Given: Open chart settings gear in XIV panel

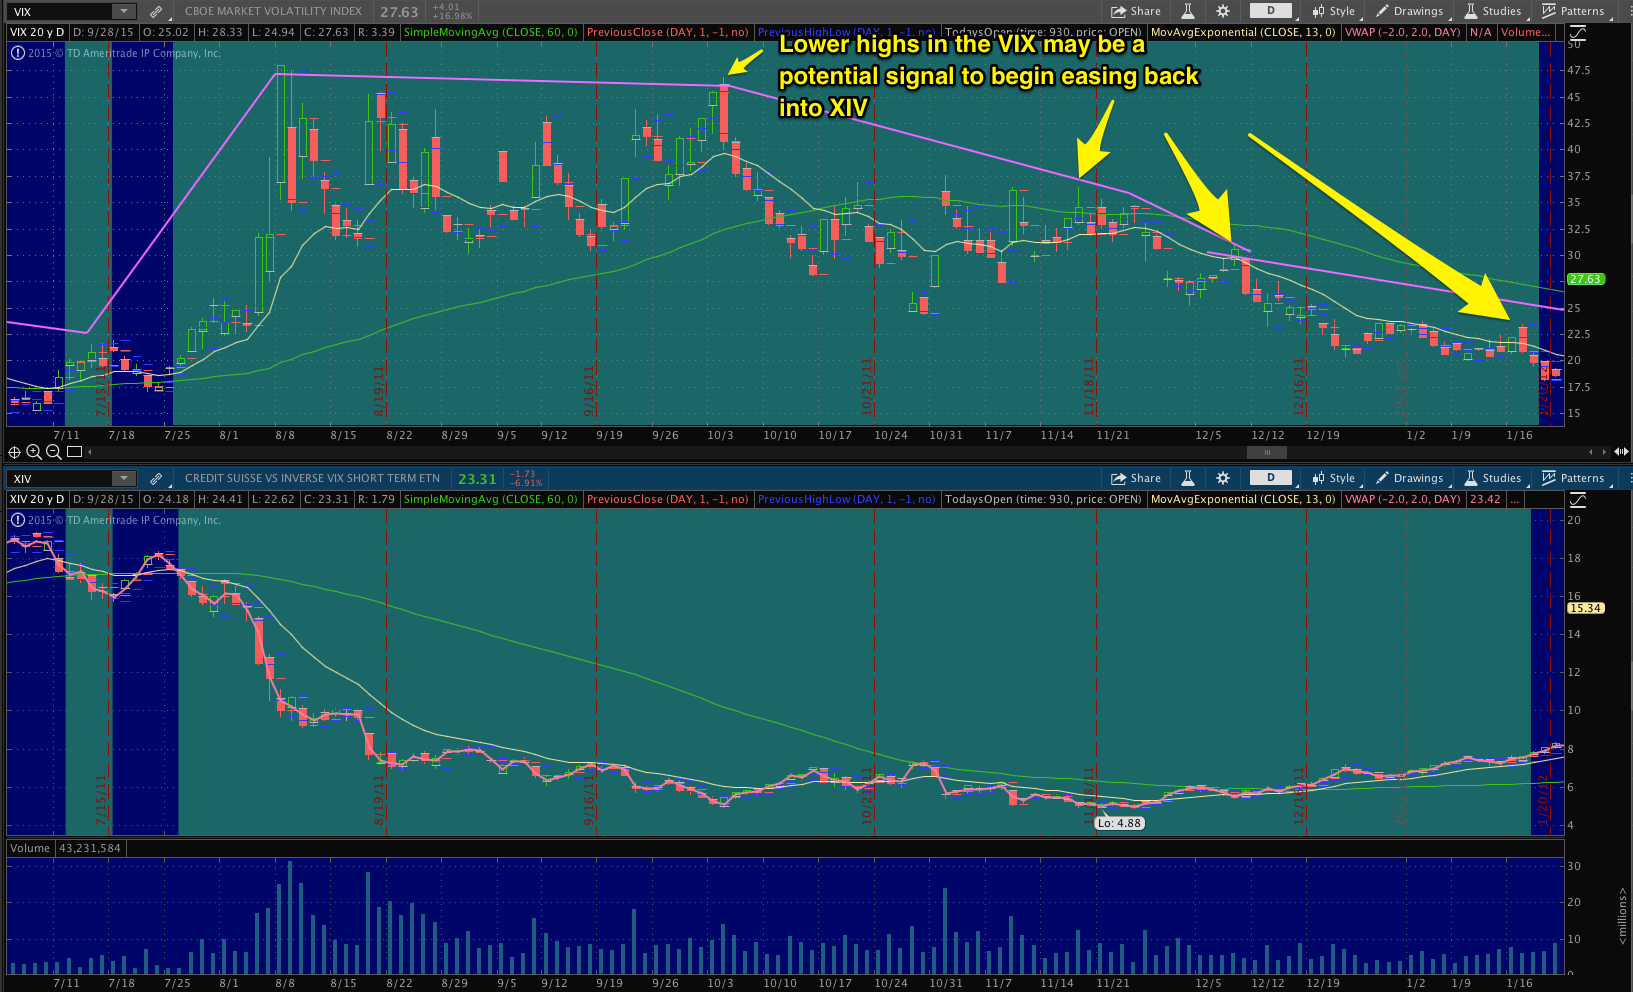Looking at the screenshot, I should [x=1222, y=478].
